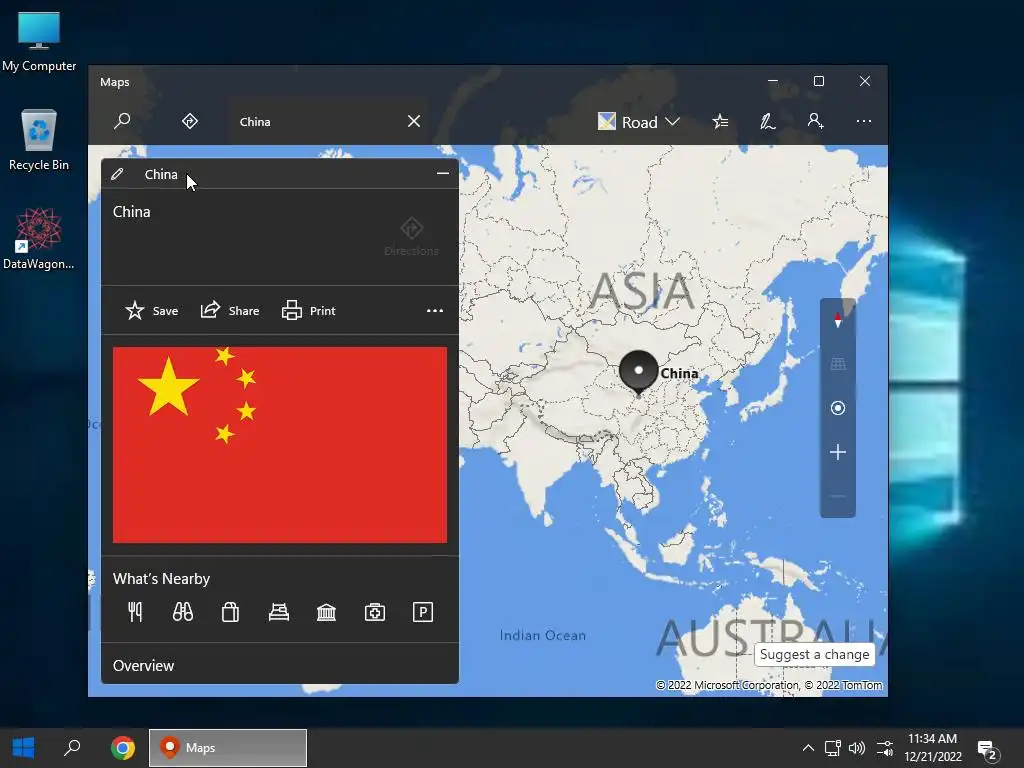The width and height of the screenshot is (1024, 768).
Task: Open the Windows Start menu
Action: tap(24, 748)
